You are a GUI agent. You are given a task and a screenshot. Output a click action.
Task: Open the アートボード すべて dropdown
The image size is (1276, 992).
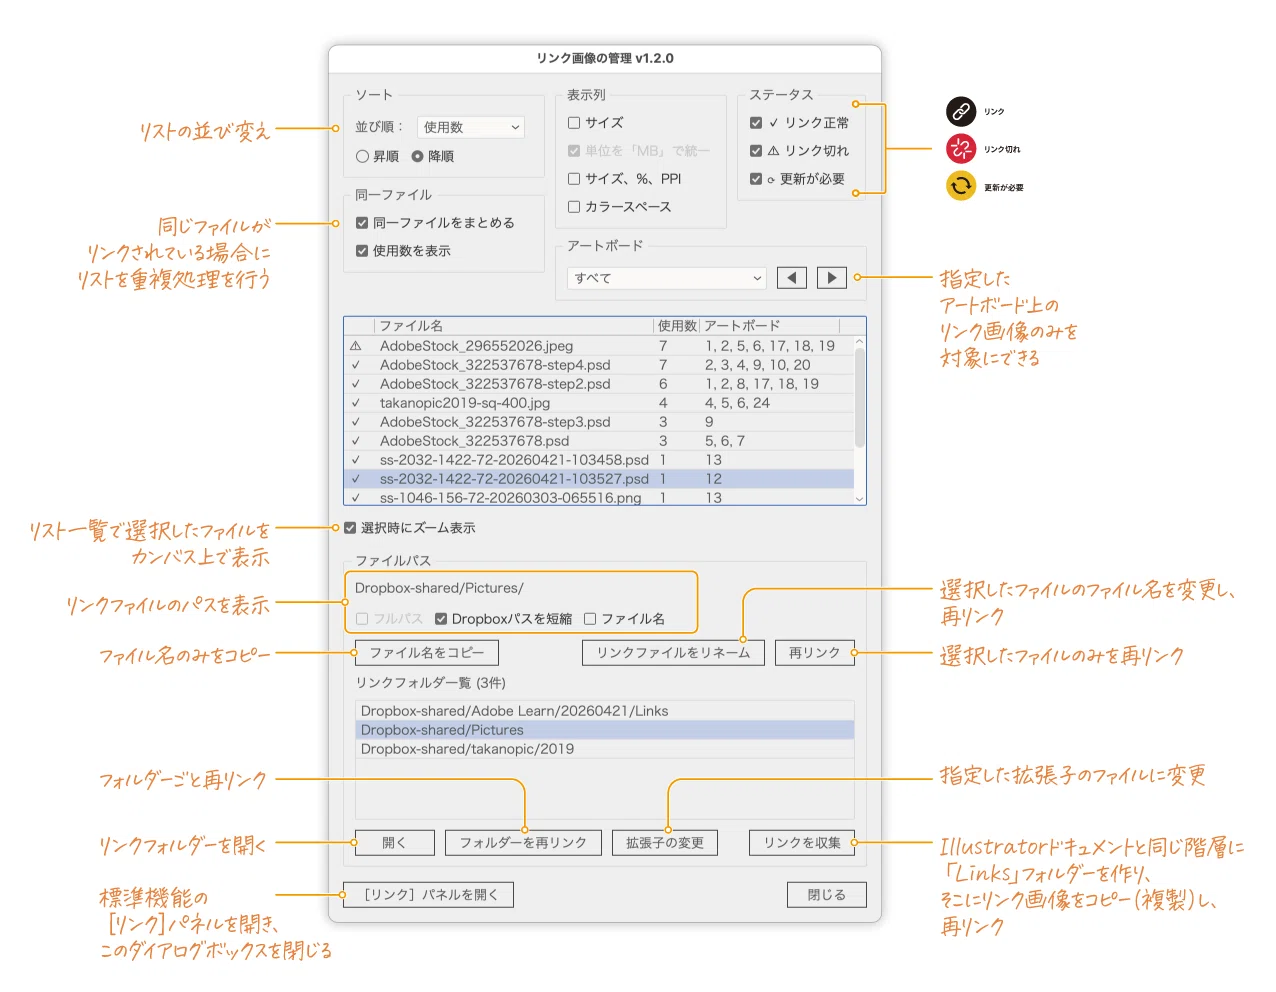coord(667,278)
